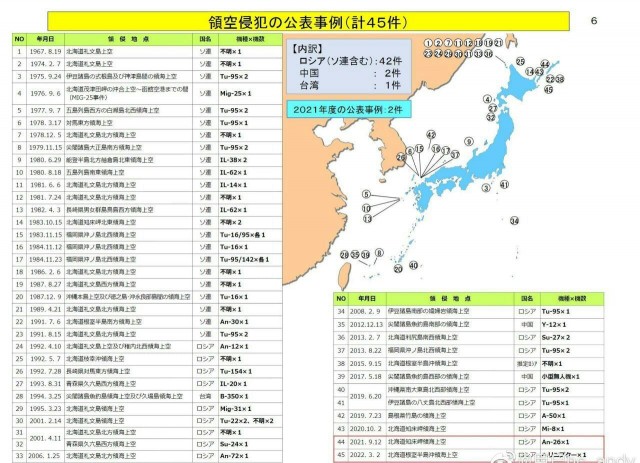Click date cell 2006. 1.25

[x=45, y=456]
